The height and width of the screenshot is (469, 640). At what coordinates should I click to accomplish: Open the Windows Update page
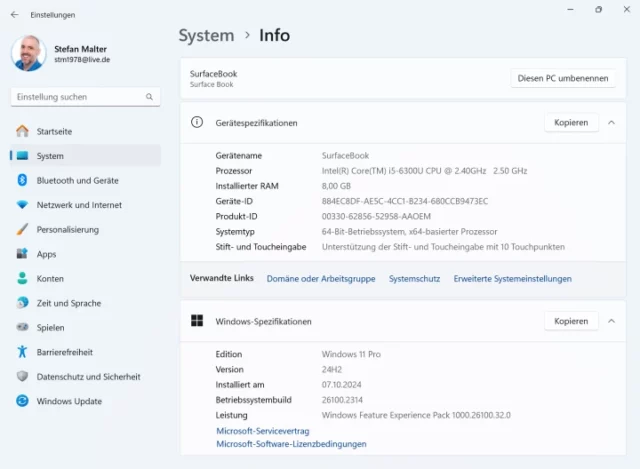click(x=86, y=401)
